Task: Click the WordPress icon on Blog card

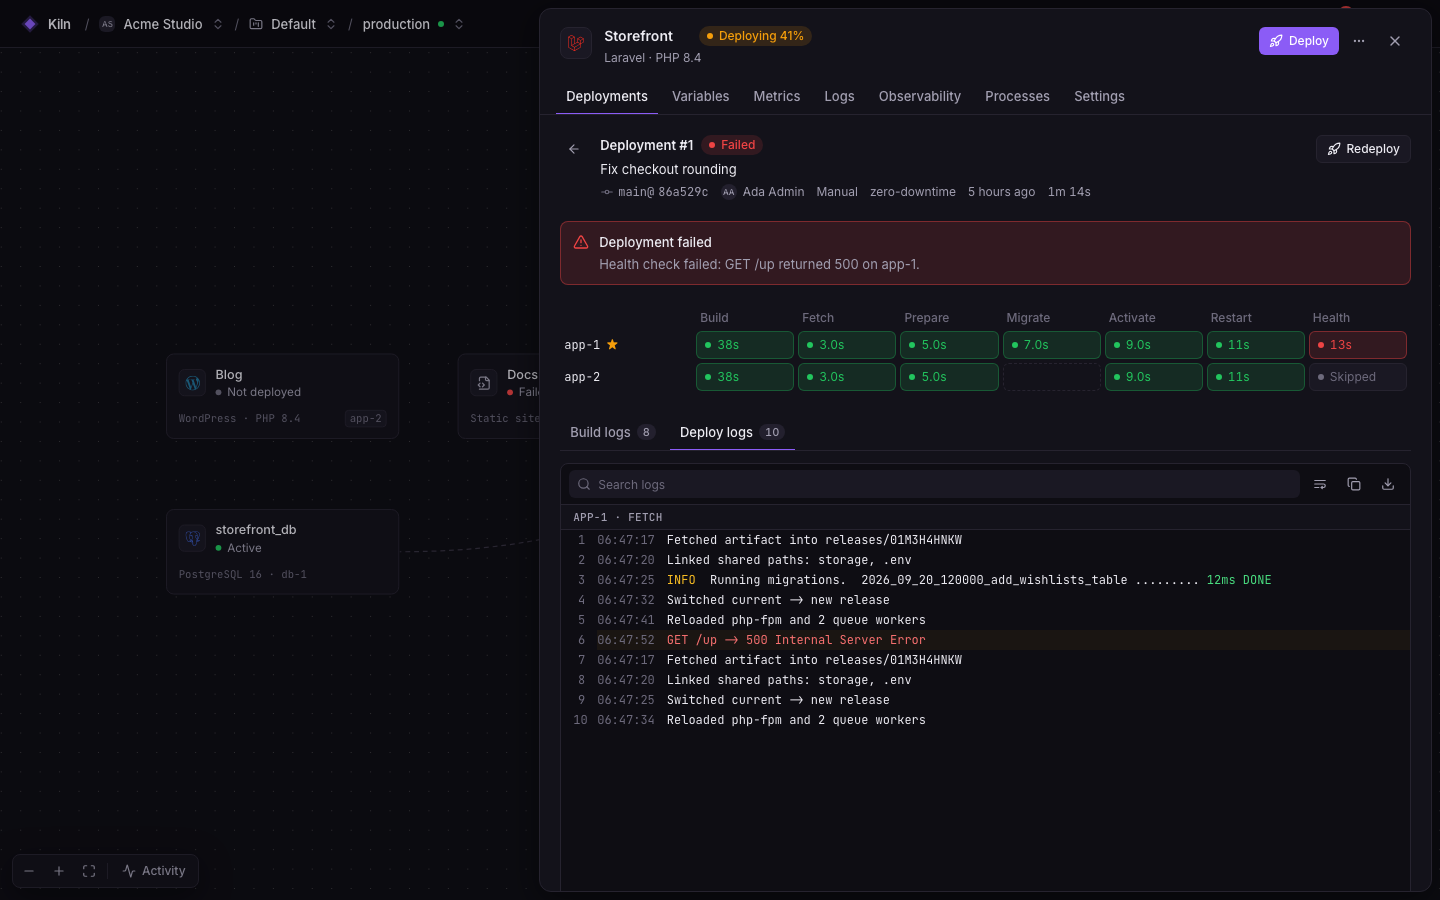Action: click(192, 383)
